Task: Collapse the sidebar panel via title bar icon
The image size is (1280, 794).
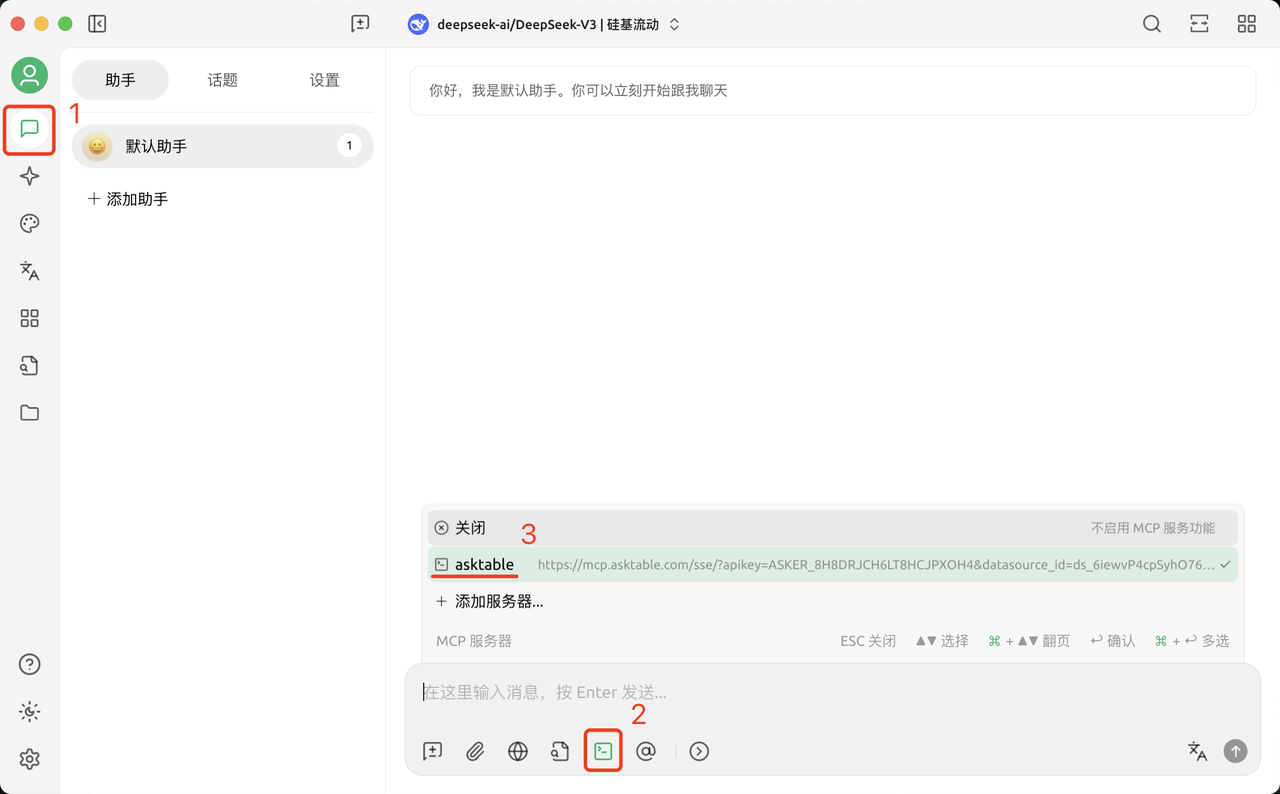Action: pos(97,24)
